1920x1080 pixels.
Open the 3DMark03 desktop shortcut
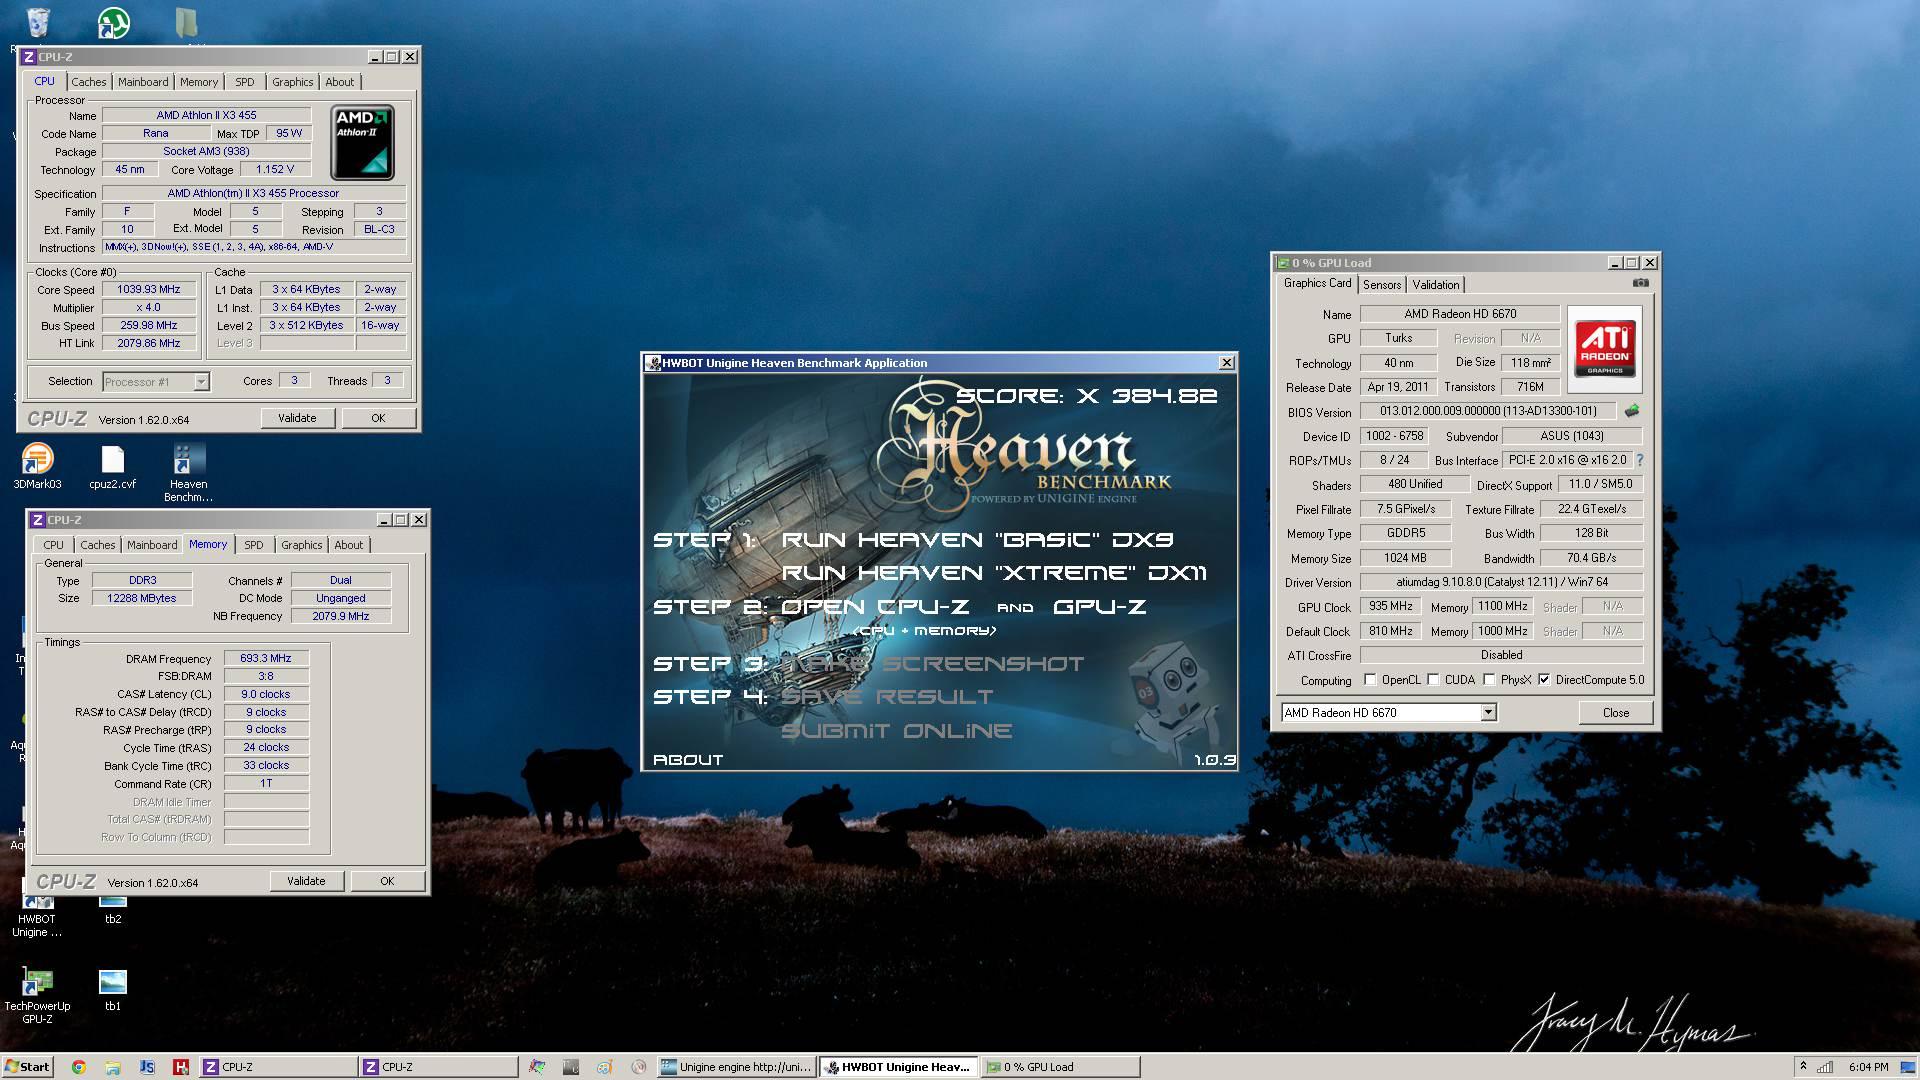pos(37,466)
